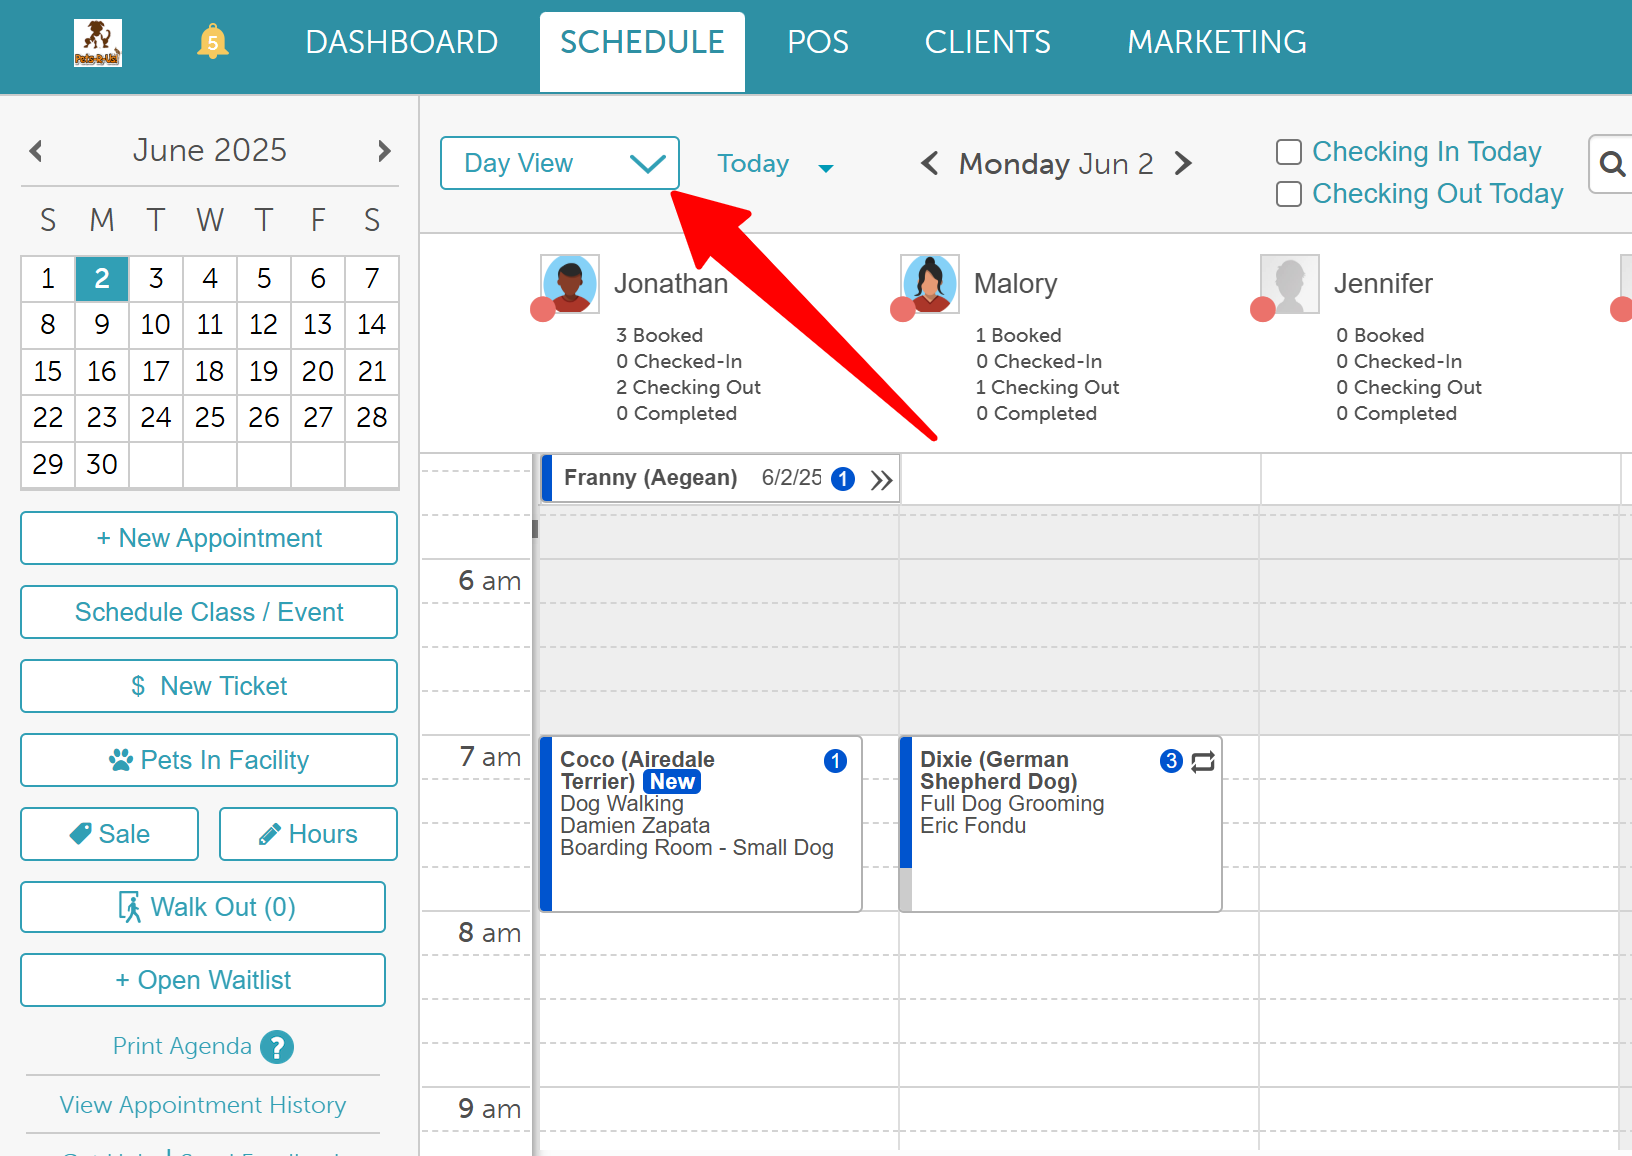The image size is (1632, 1156).
Task: Click the Pets-R-Us logo icon
Action: point(98,43)
